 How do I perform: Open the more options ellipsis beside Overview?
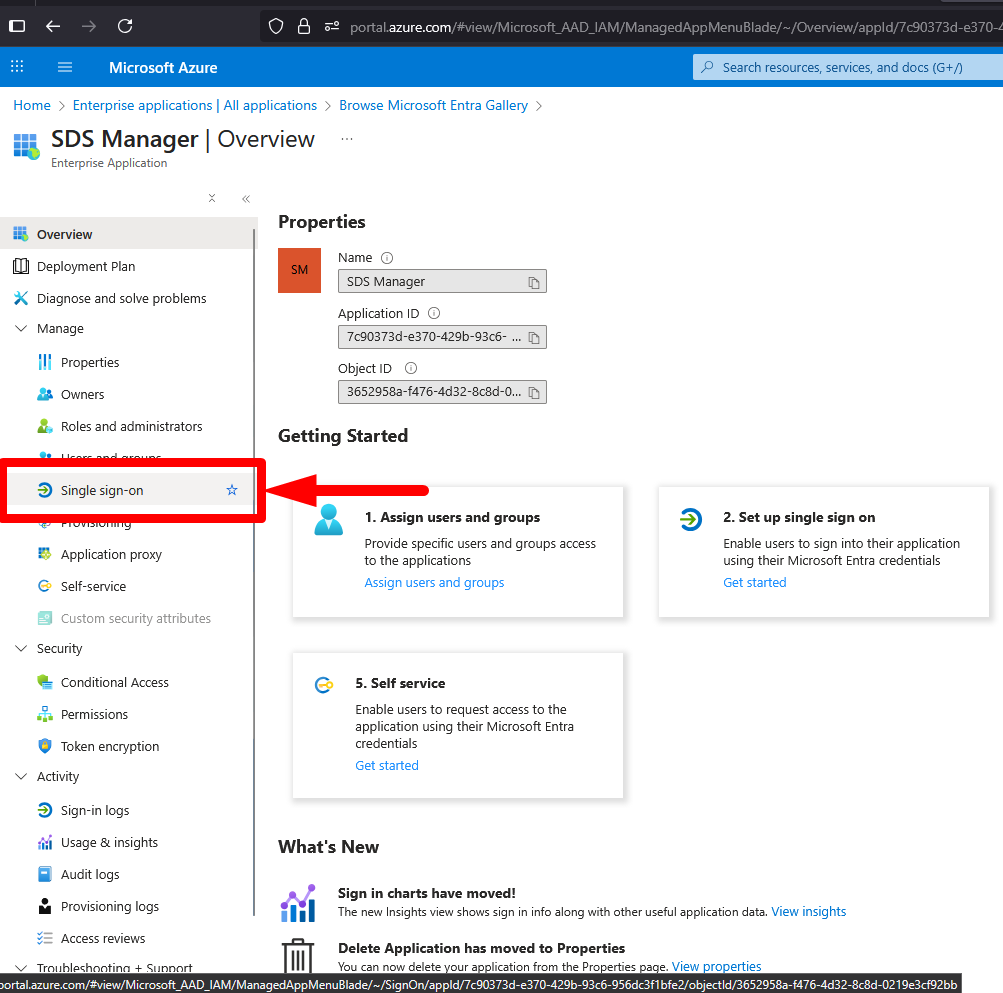347,139
